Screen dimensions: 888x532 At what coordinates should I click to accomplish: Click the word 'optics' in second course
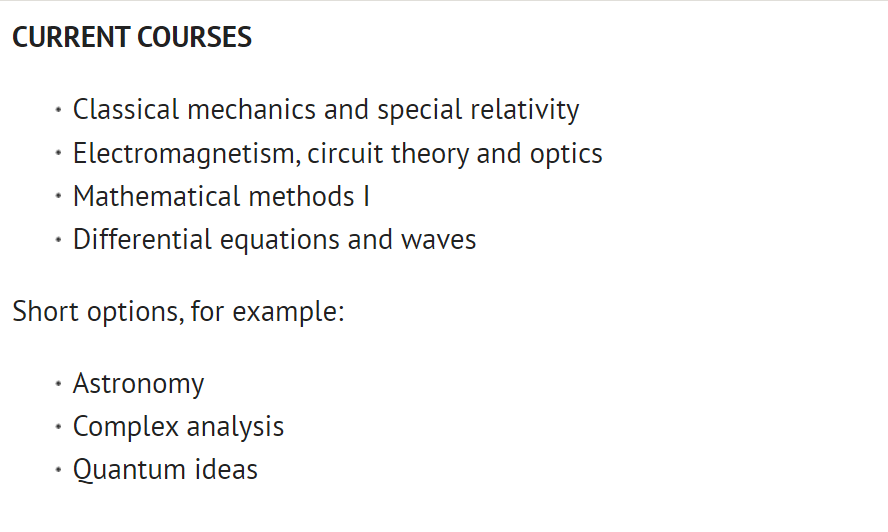pyautogui.click(x=566, y=155)
